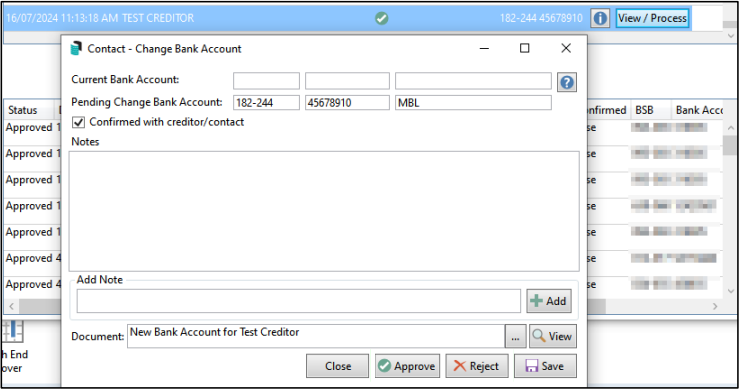Image resolution: width=740 pixels, height=390 pixels.
Task: View the attached document
Action: click(x=553, y=337)
